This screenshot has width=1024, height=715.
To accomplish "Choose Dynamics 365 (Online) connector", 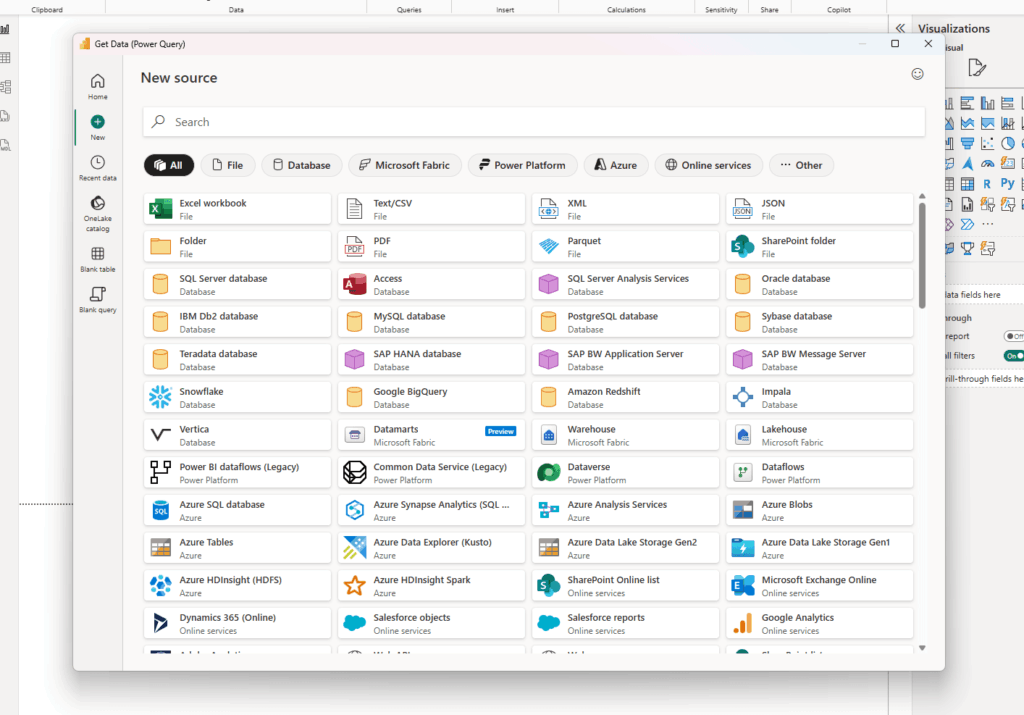I will pos(237,624).
